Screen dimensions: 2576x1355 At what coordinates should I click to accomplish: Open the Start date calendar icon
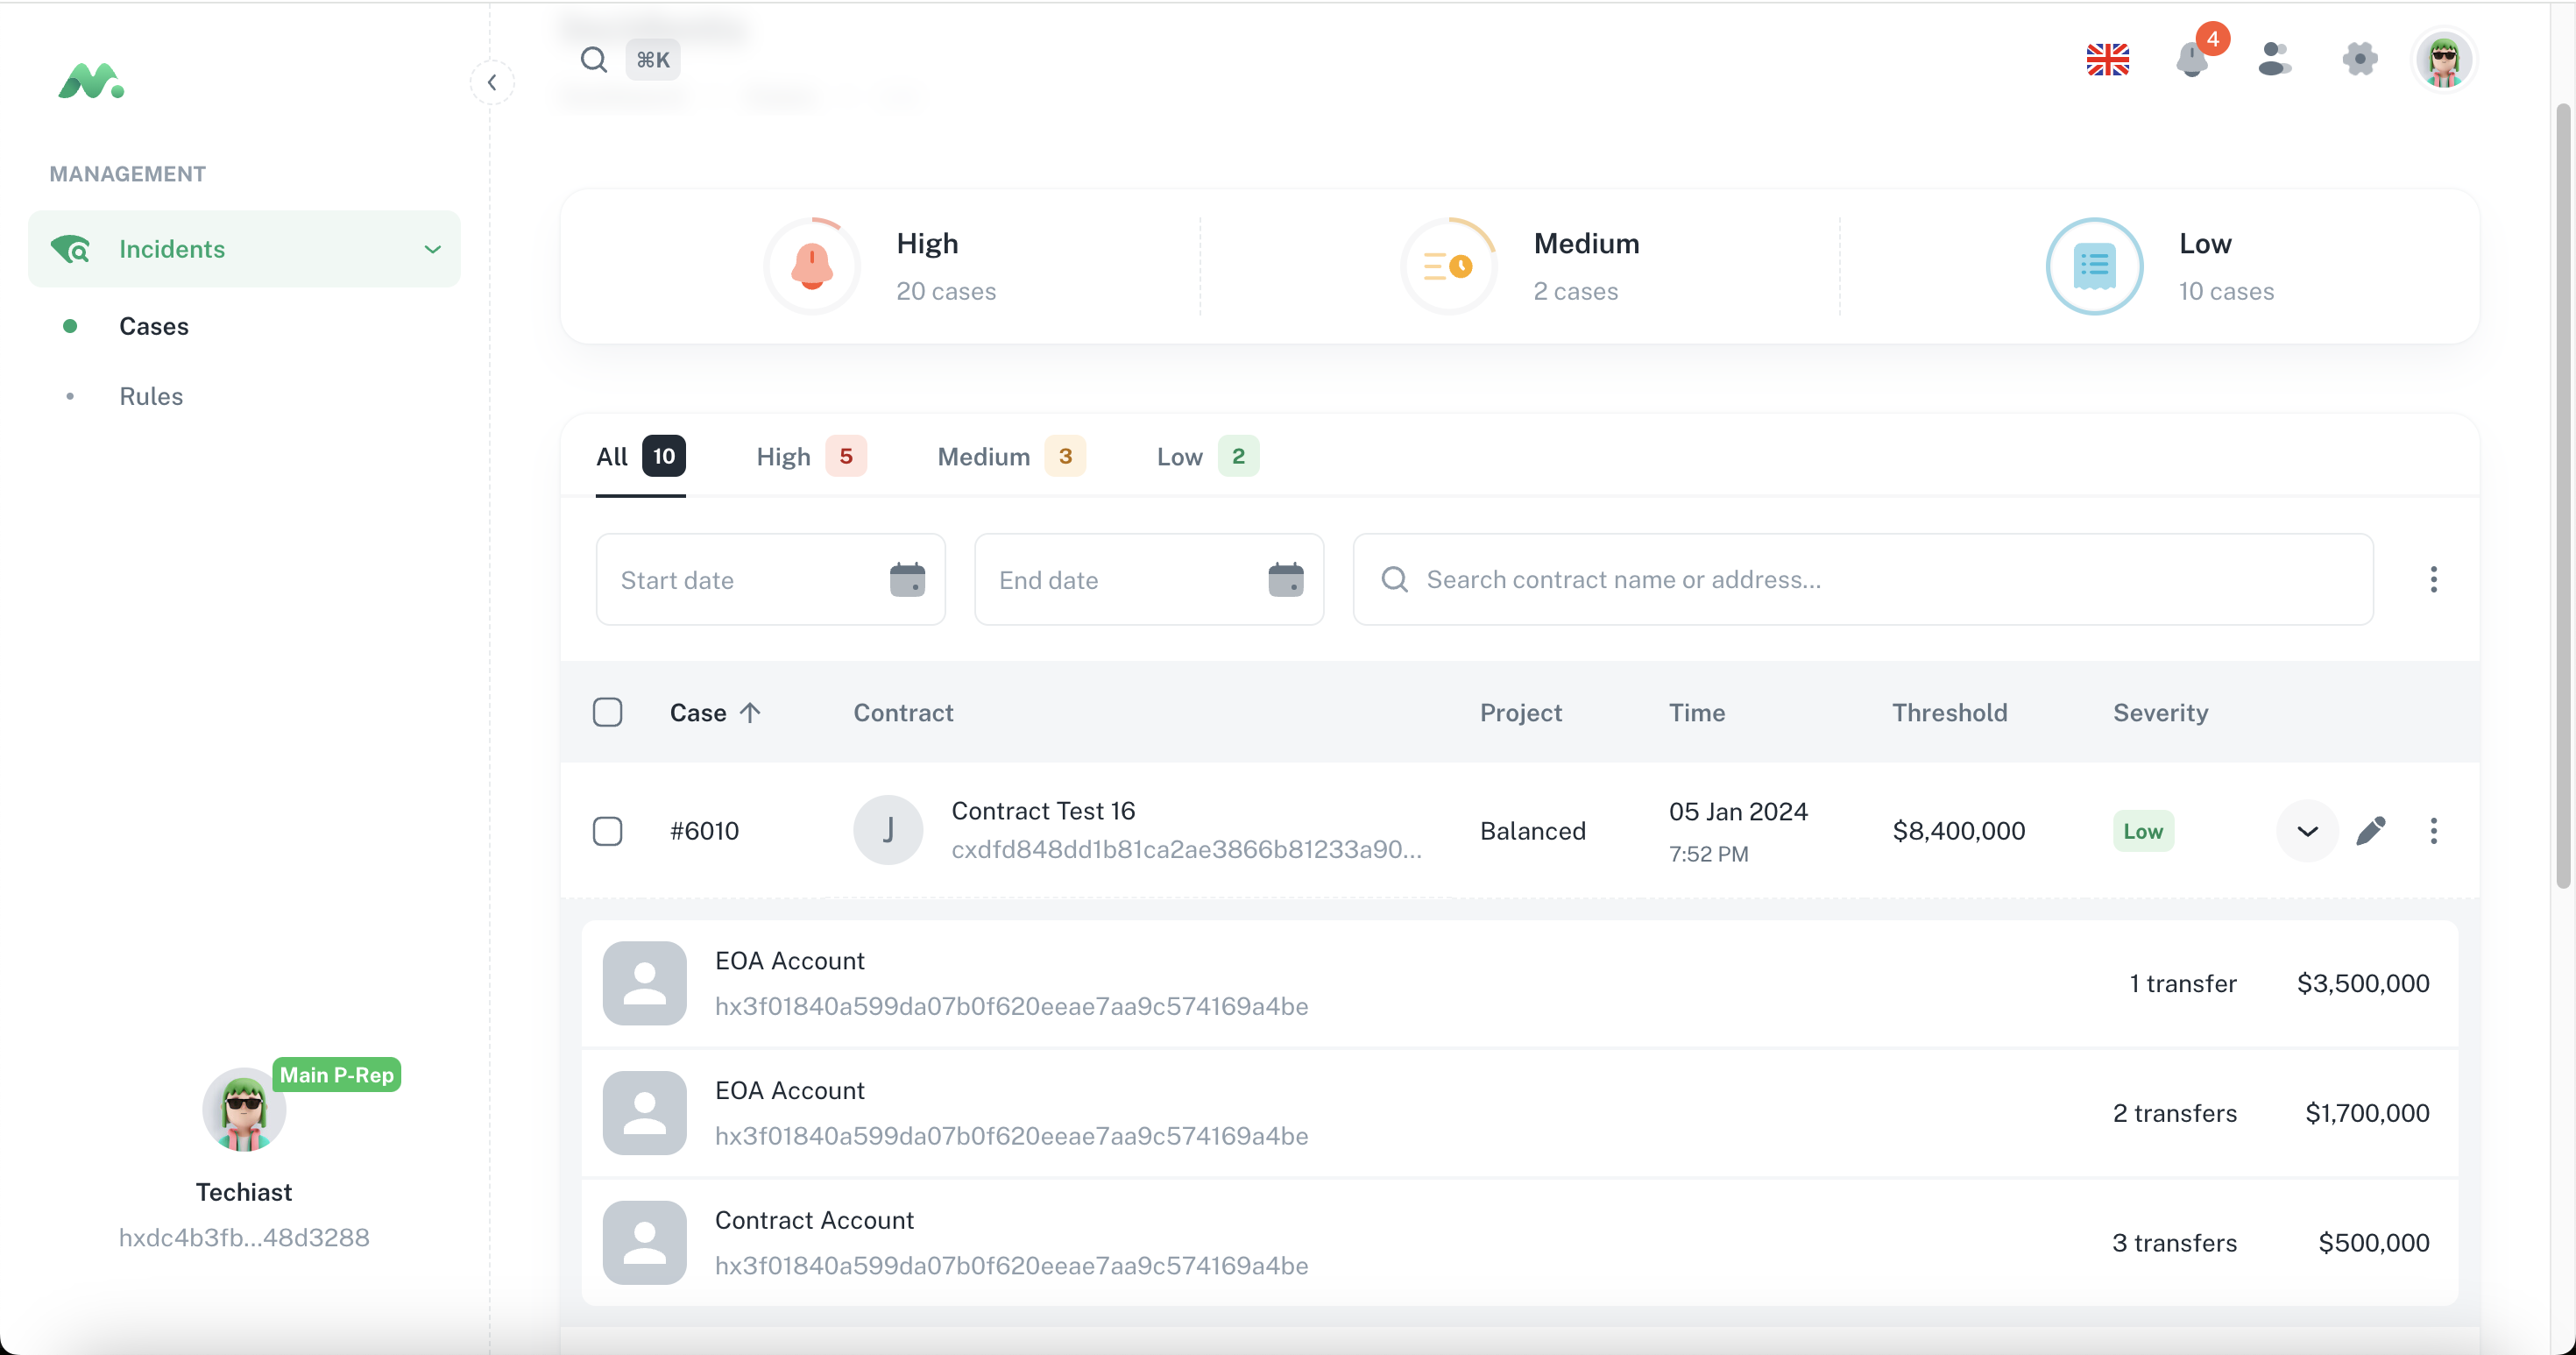point(907,580)
